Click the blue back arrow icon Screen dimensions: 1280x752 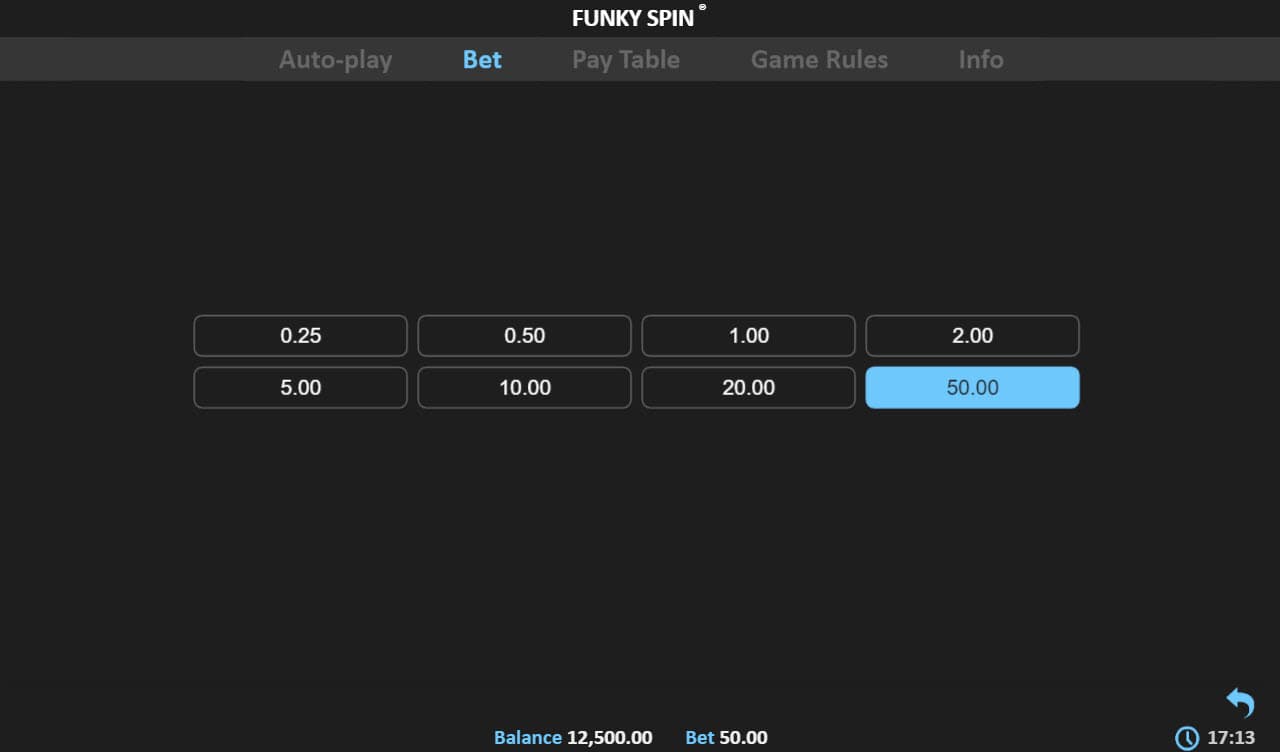1240,703
